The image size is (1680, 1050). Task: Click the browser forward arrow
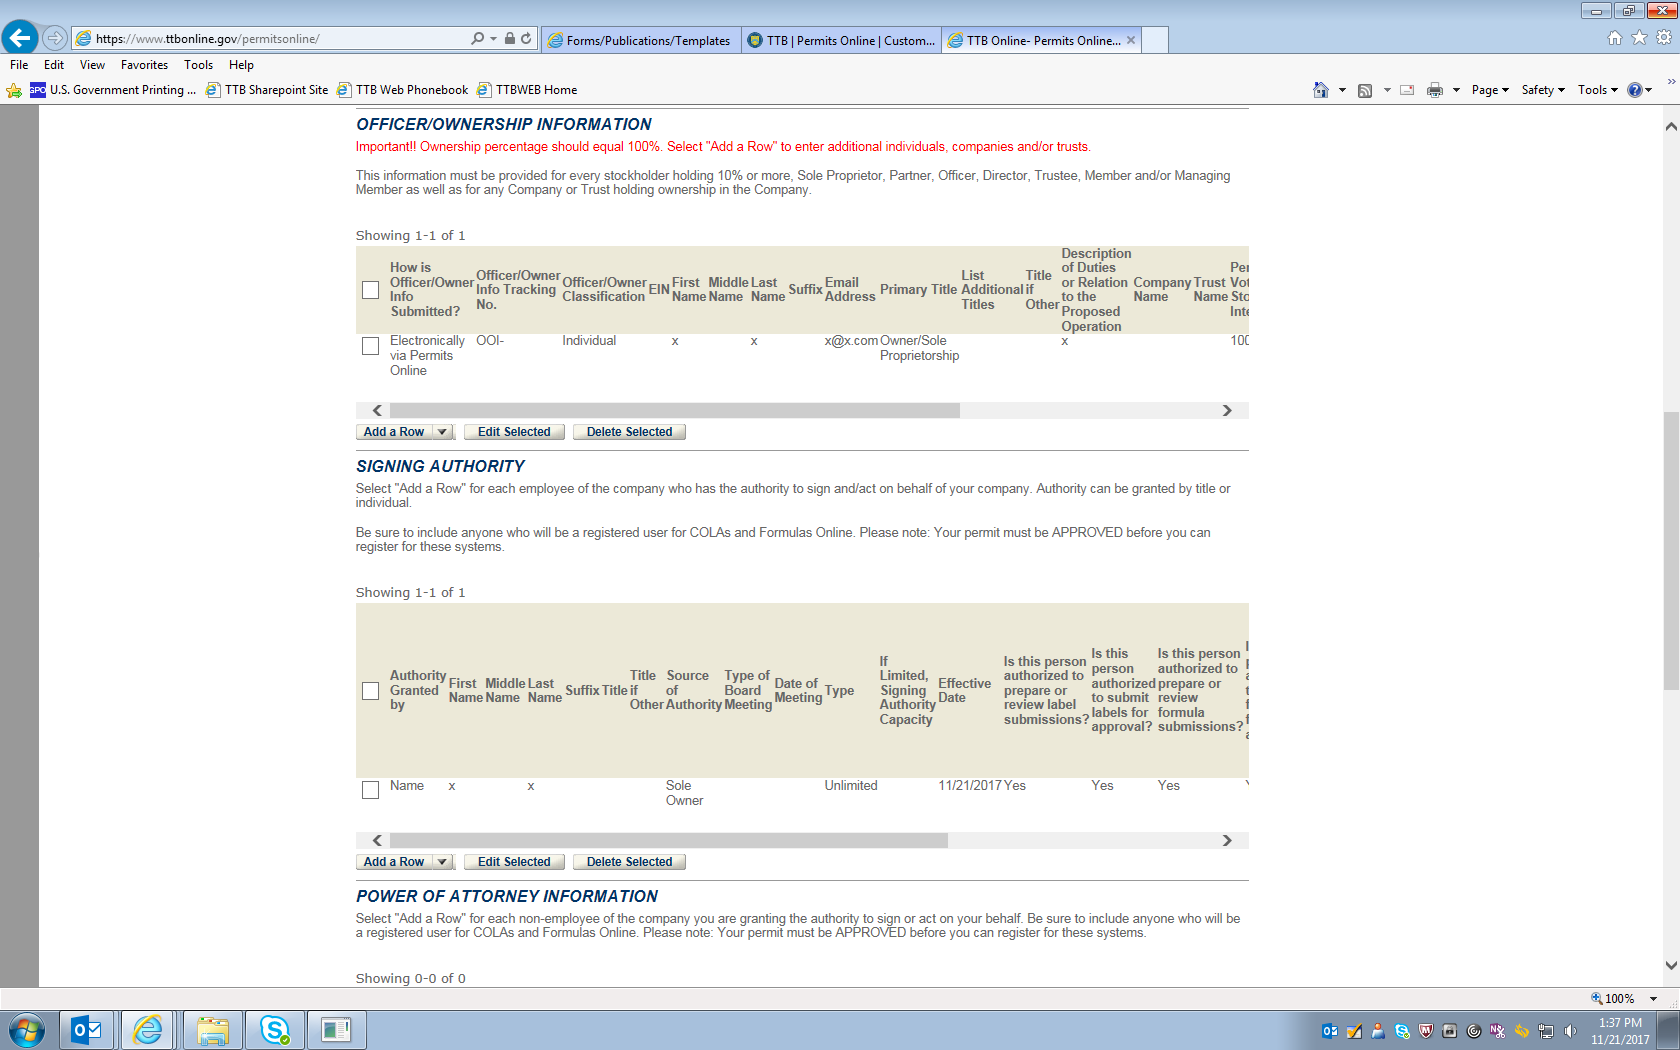click(55, 38)
